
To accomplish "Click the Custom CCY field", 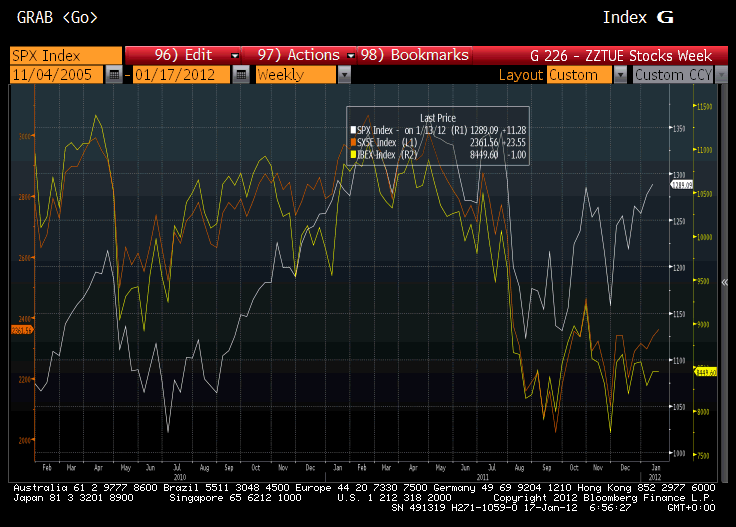I will [673, 75].
